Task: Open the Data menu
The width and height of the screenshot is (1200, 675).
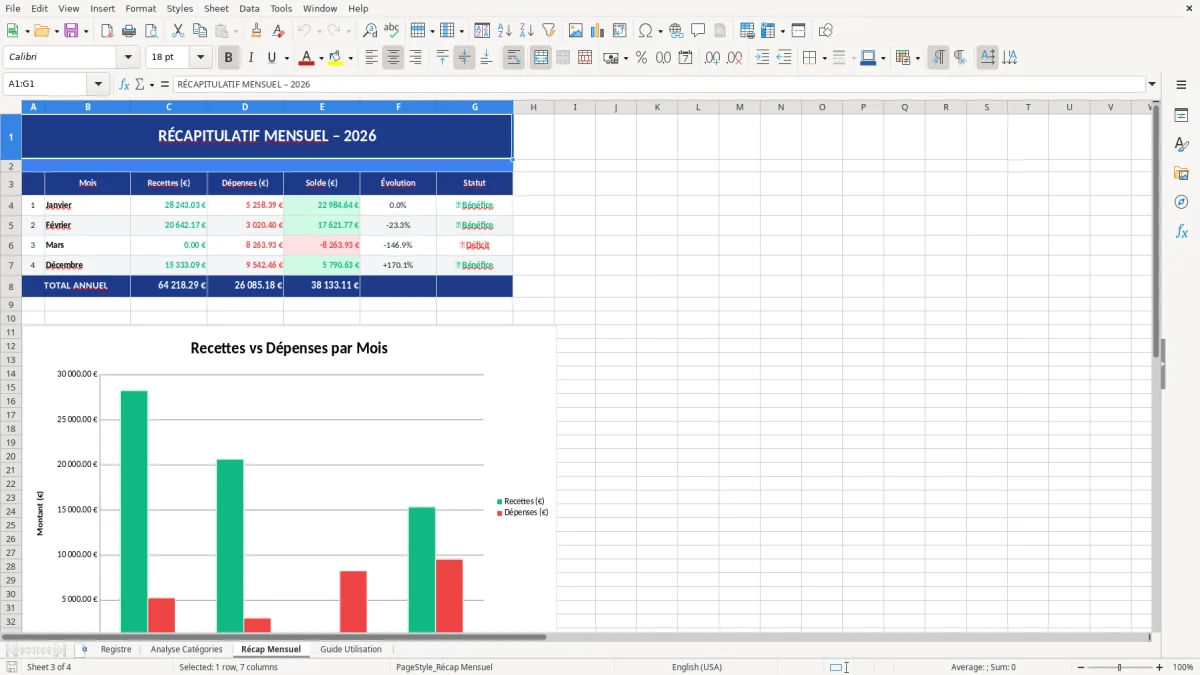Action: pyautogui.click(x=249, y=8)
